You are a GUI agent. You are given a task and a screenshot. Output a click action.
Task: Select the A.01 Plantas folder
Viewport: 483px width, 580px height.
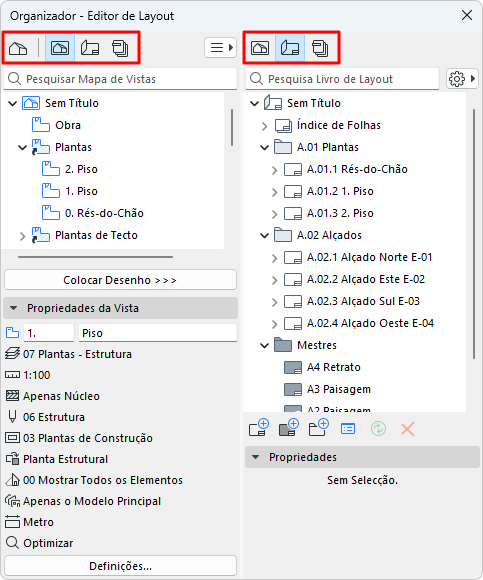316,147
